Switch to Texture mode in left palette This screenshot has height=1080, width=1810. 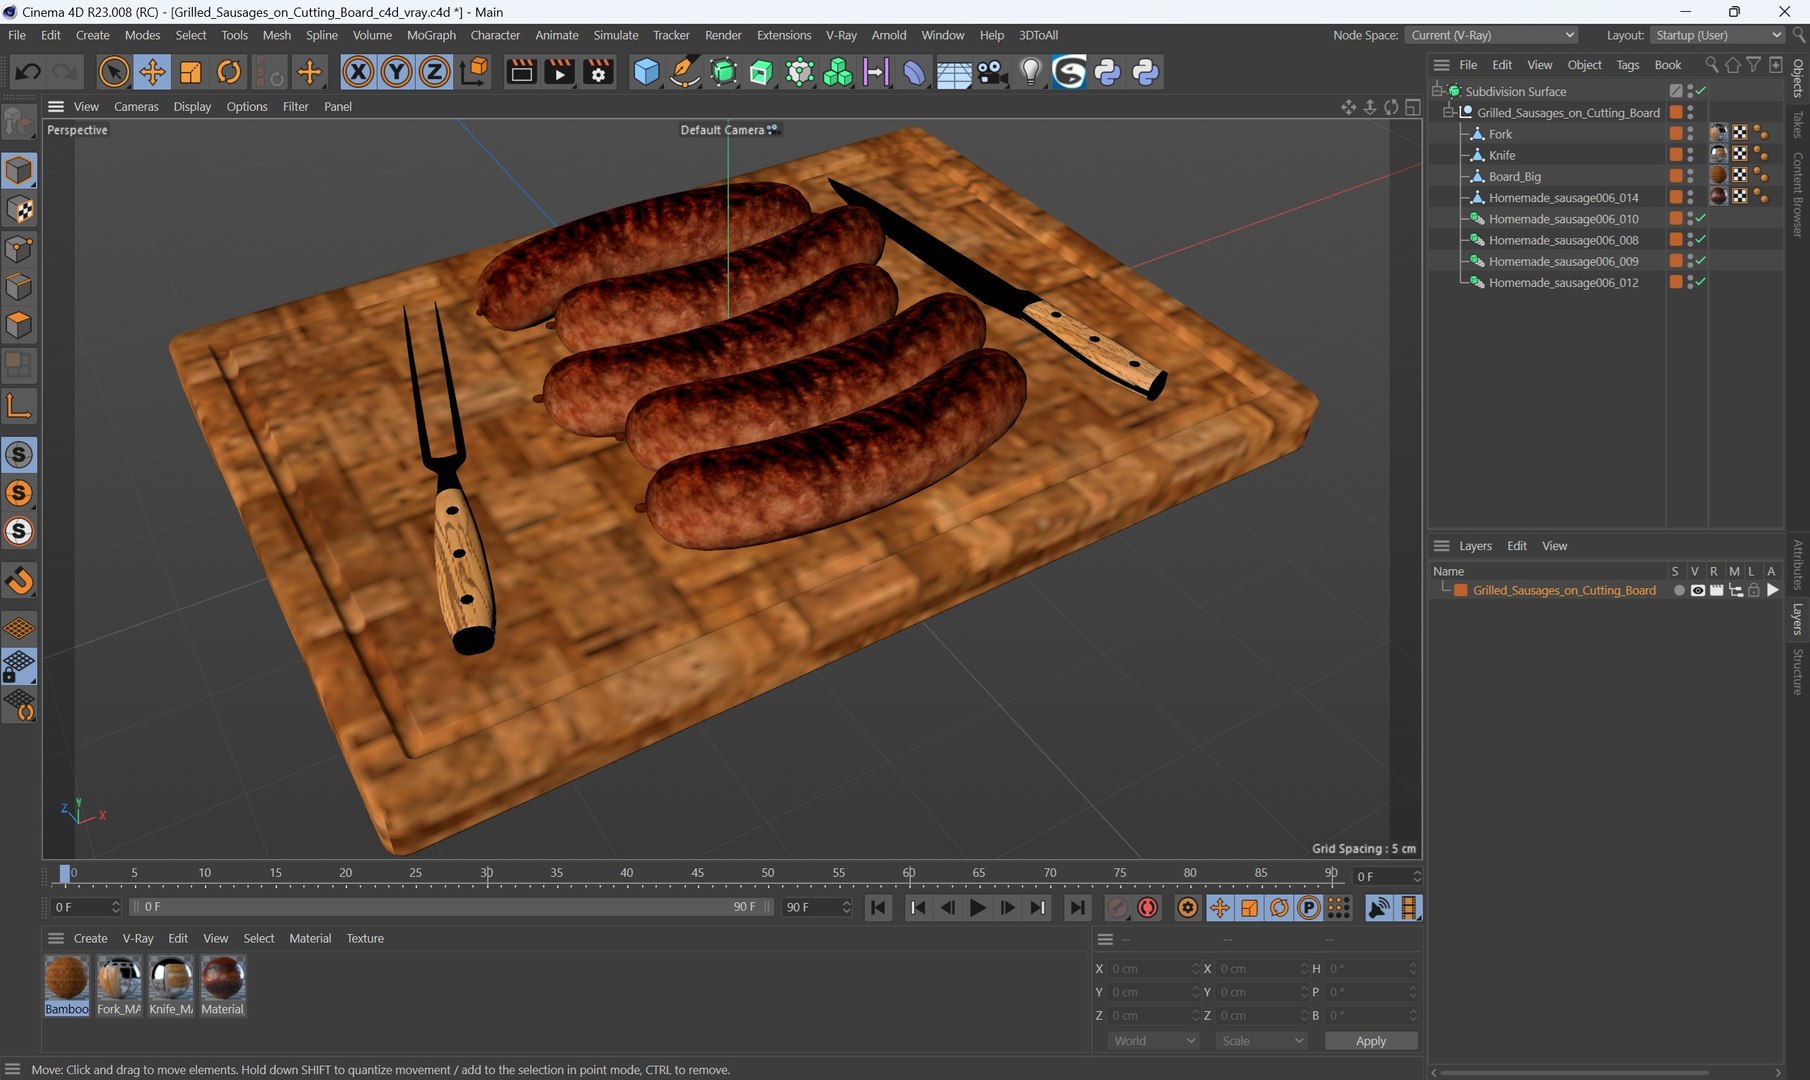[x=19, y=210]
